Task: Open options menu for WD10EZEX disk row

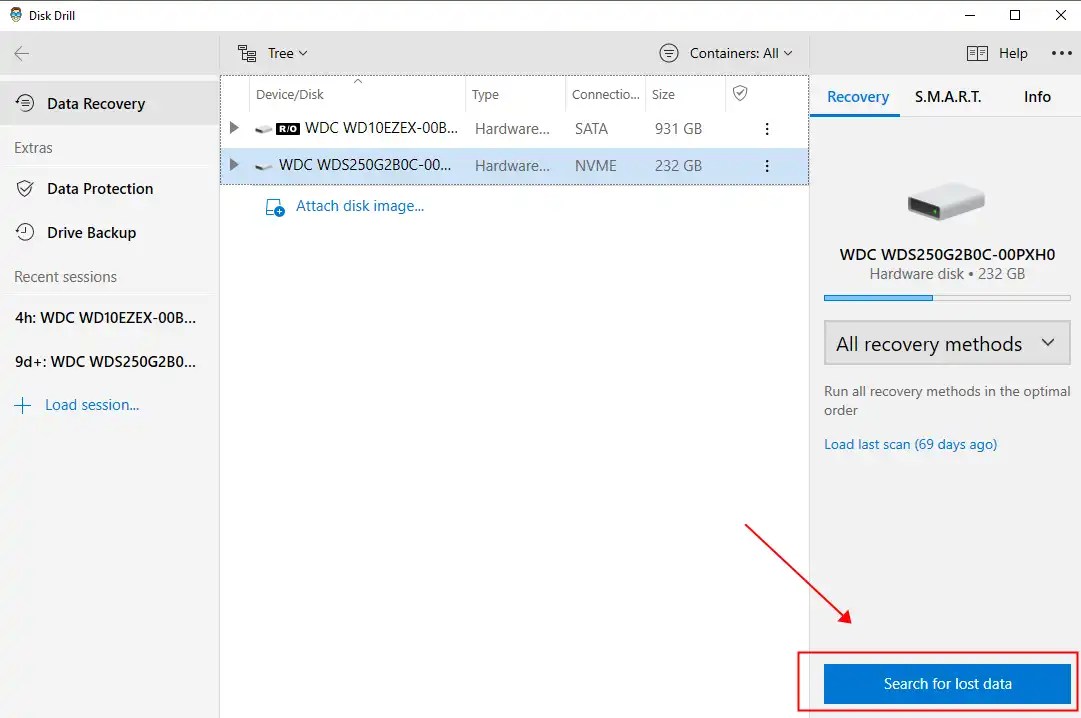Action: 767,128
